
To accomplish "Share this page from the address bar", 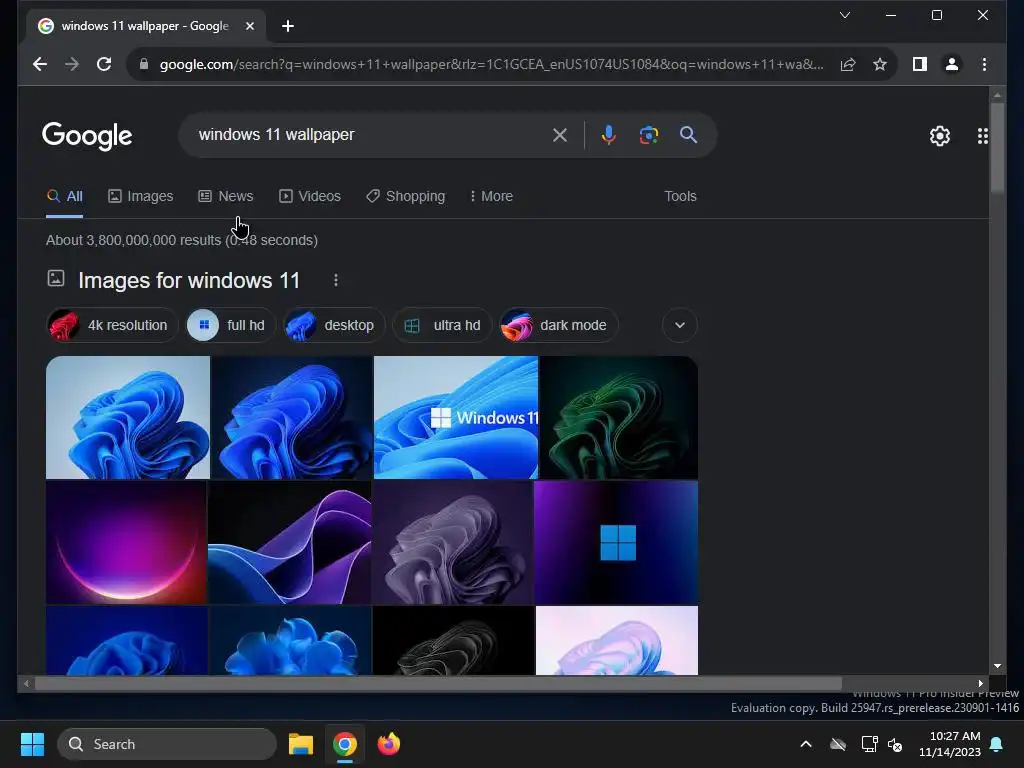I will pos(848,64).
